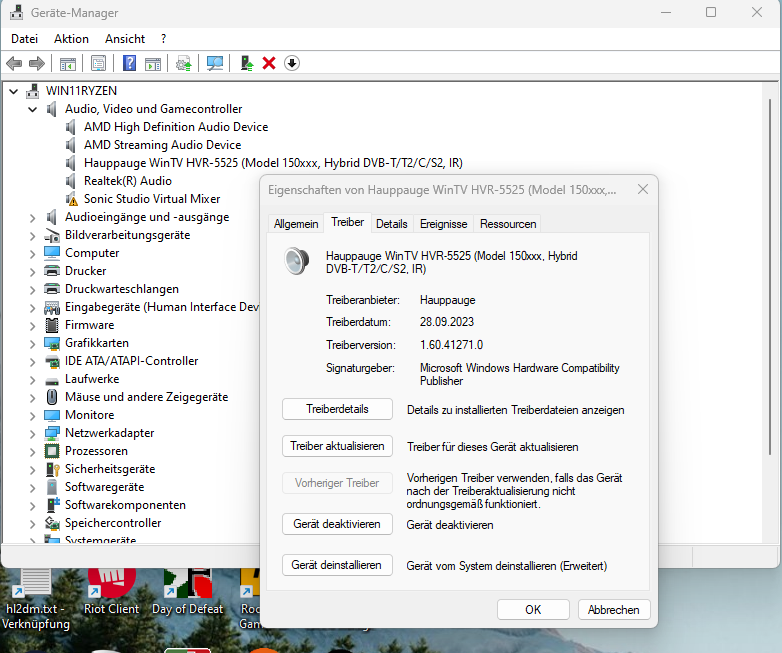Select AMD Streaming Audio Device
This screenshot has width=782, height=653.
[163, 145]
